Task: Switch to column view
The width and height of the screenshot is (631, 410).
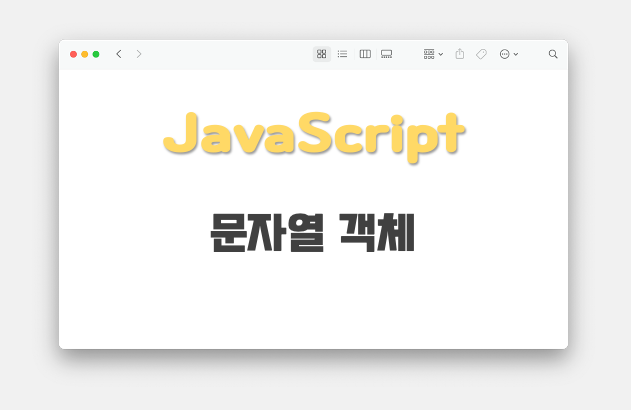Action: tap(365, 54)
